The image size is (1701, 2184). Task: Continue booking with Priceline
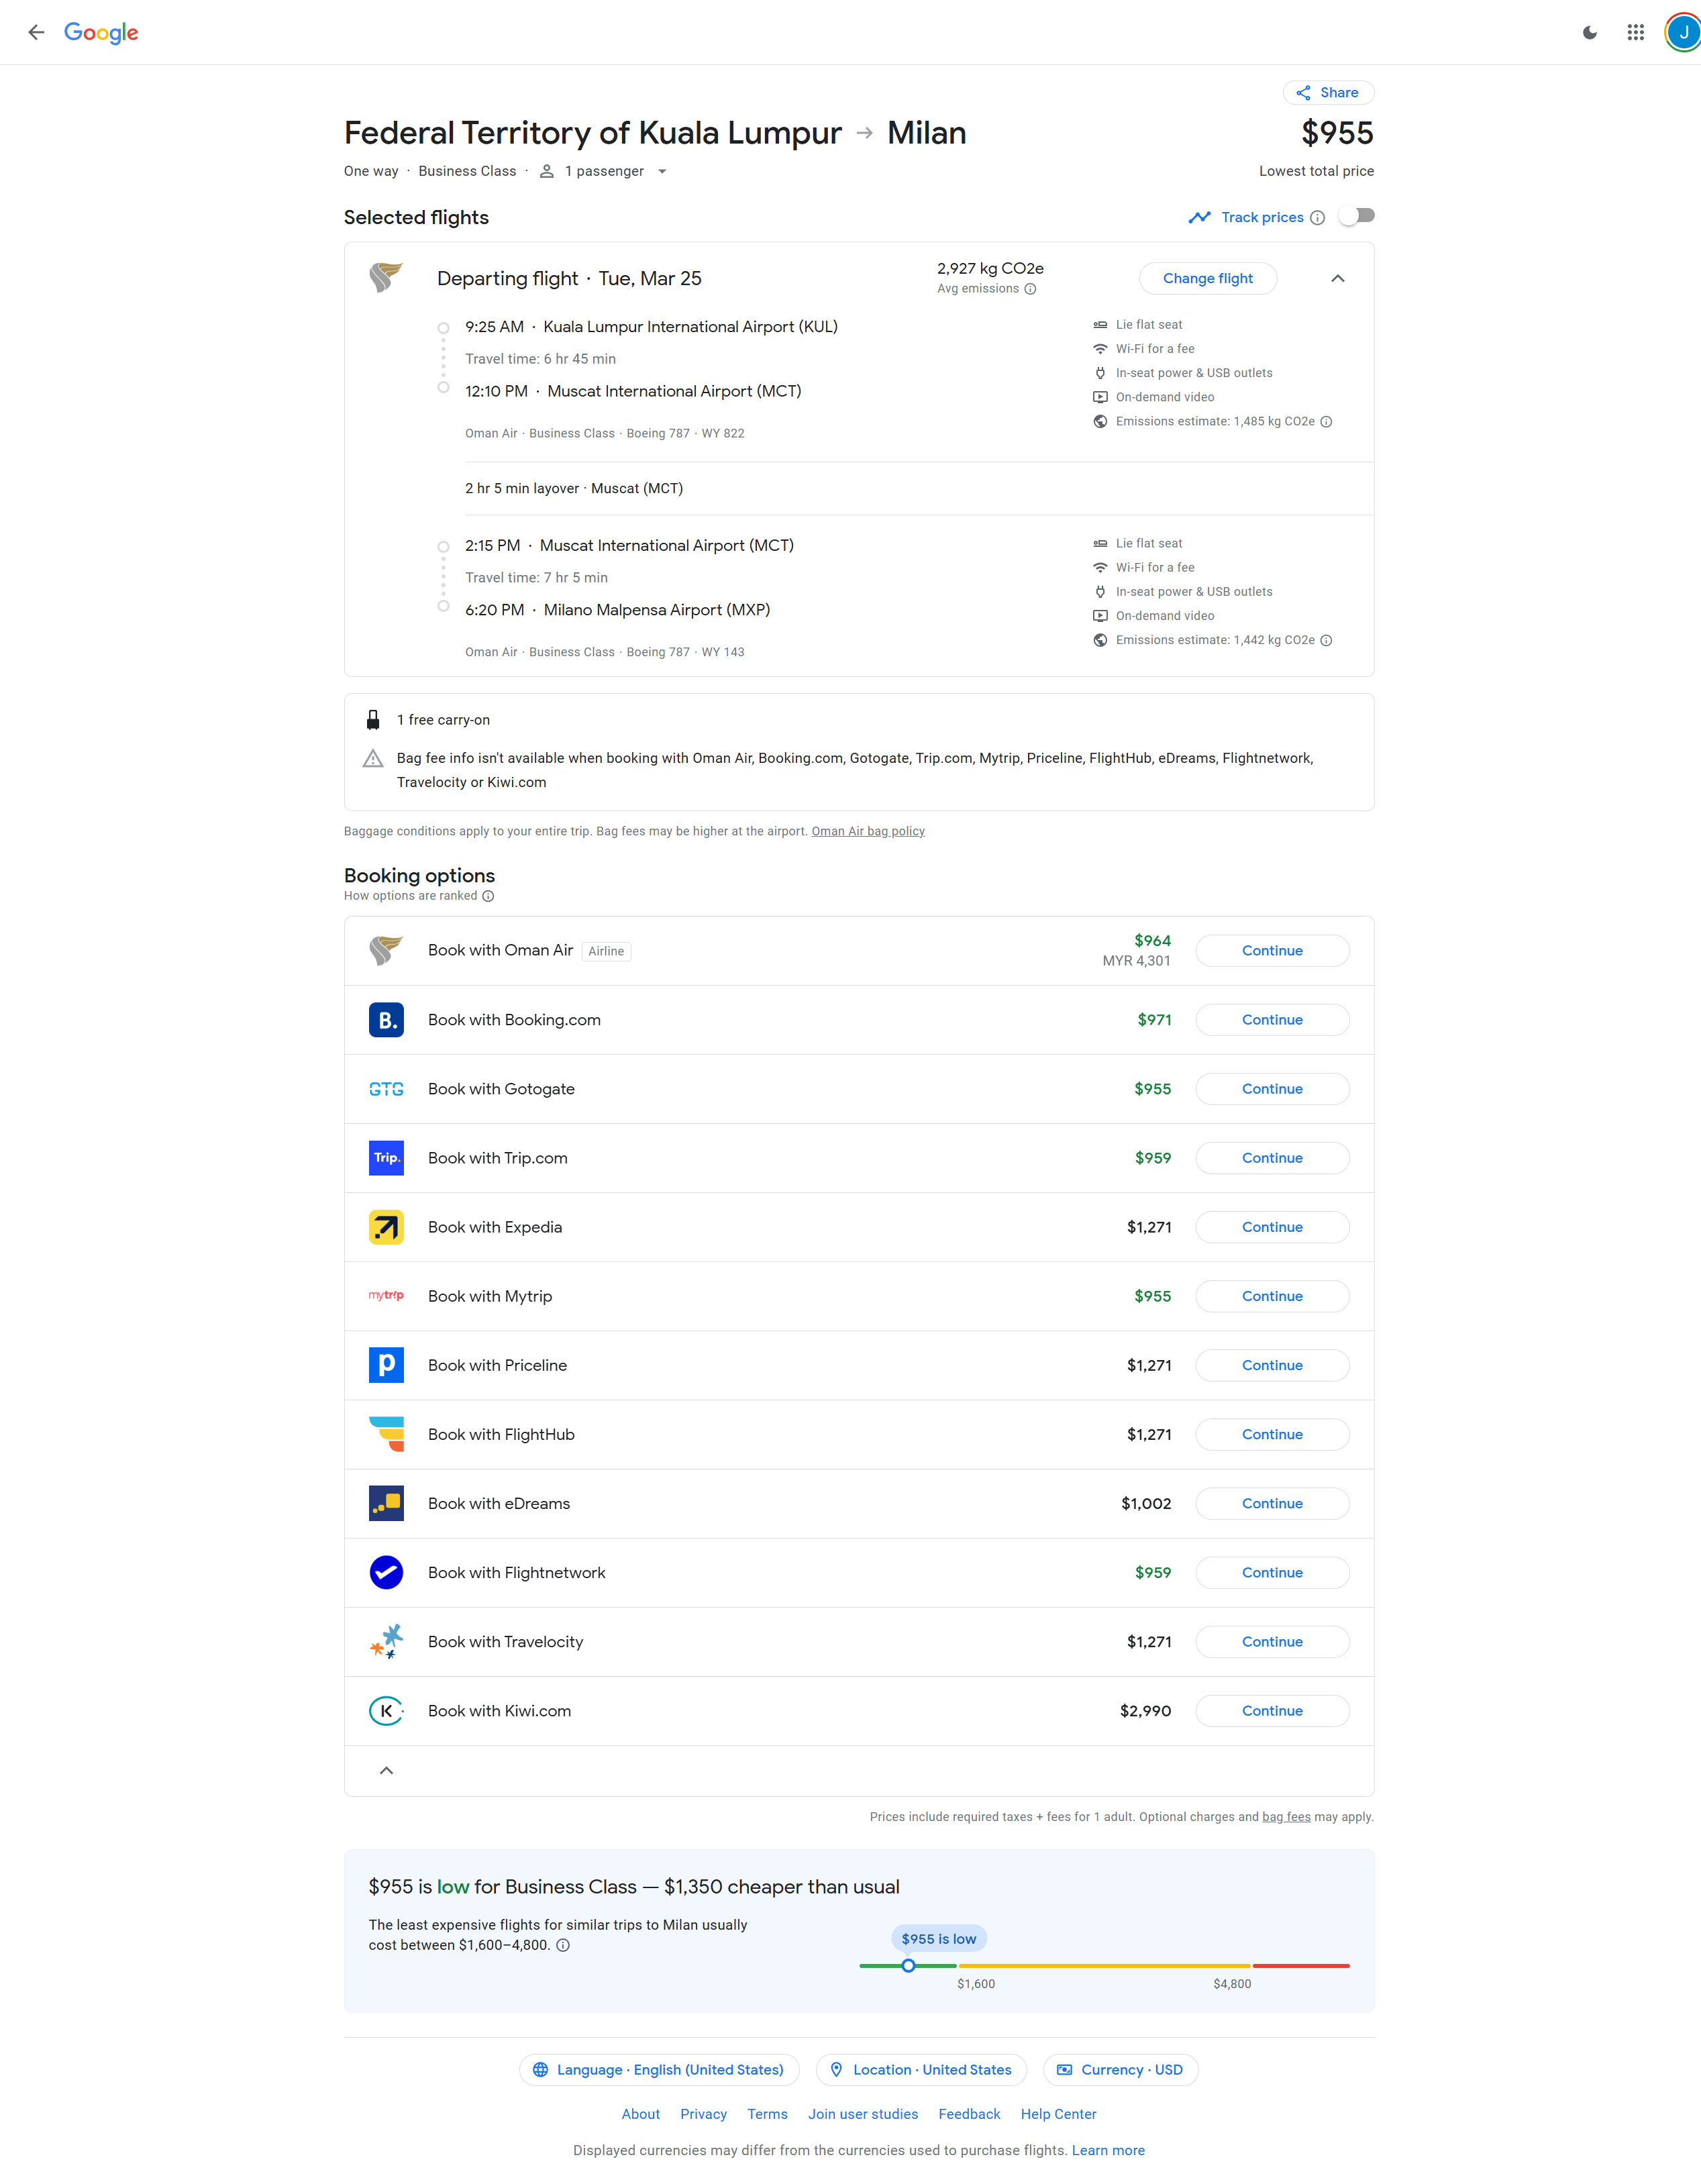(x=1272, y=1365)
